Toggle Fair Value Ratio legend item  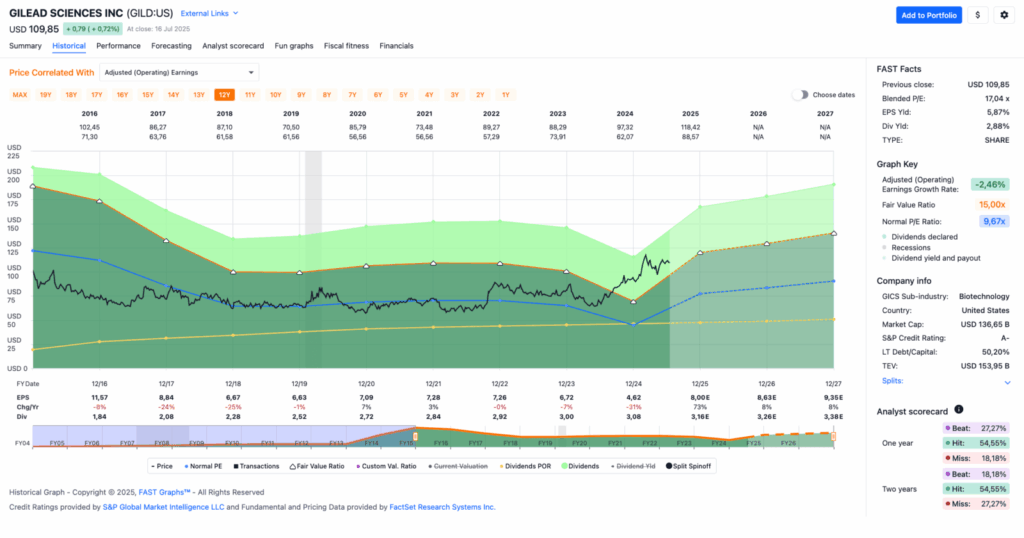(x=317, y=466)
